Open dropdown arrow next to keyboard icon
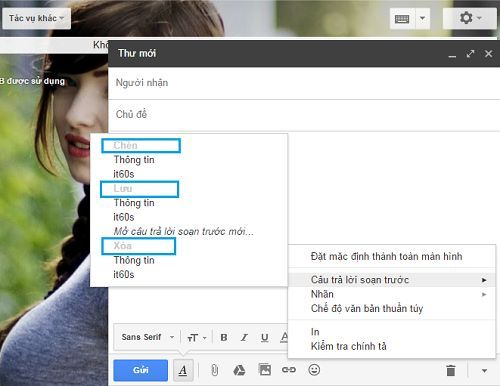 (x=422, y=18)
